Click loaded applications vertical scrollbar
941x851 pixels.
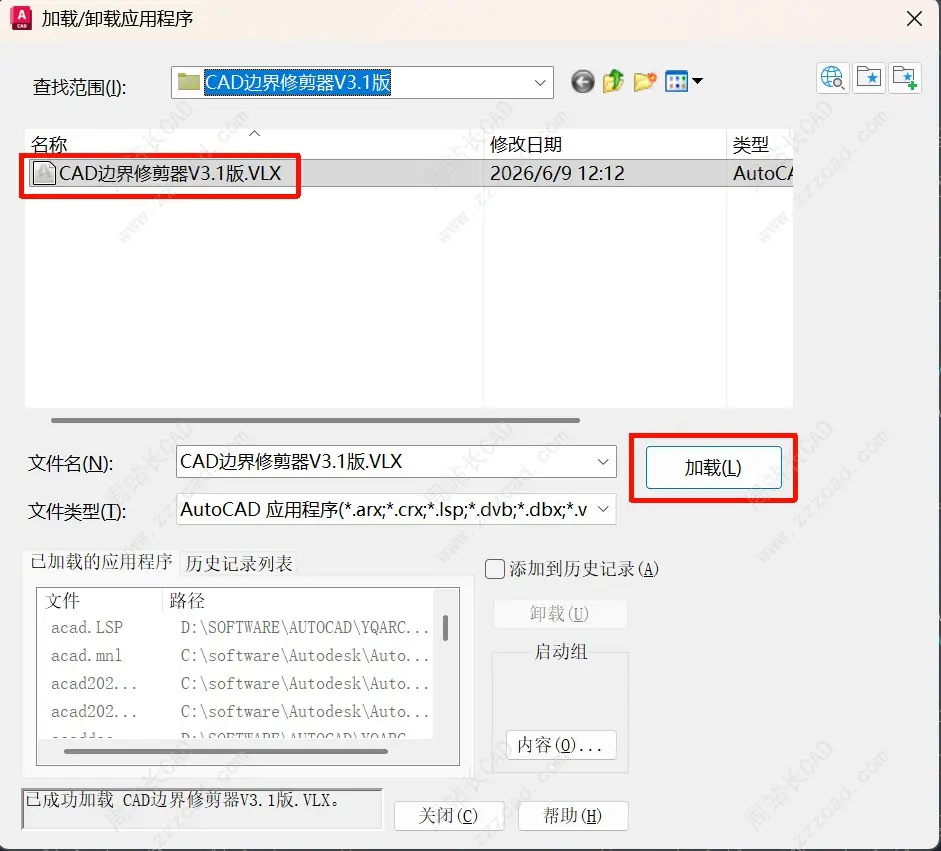tap(445, 628)
